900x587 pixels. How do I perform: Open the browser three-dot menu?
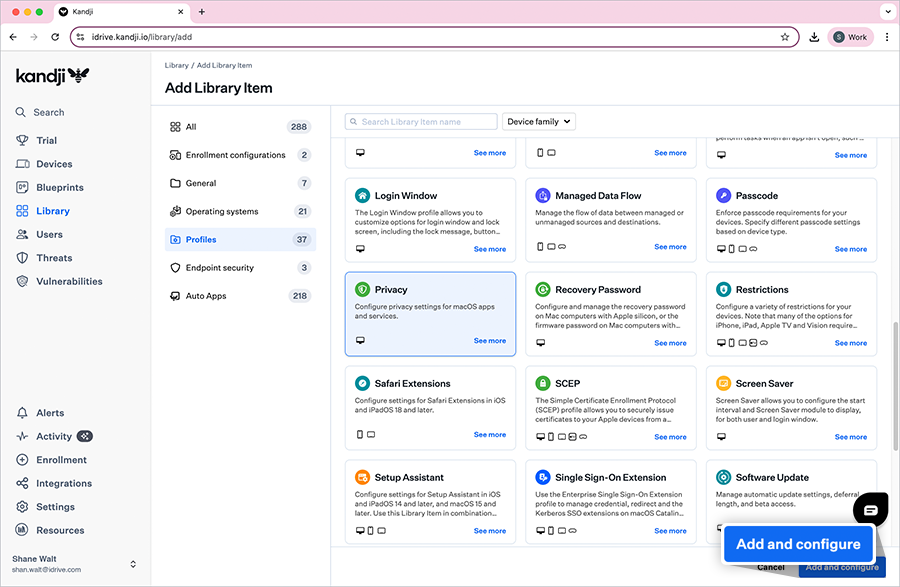[886, 37]
